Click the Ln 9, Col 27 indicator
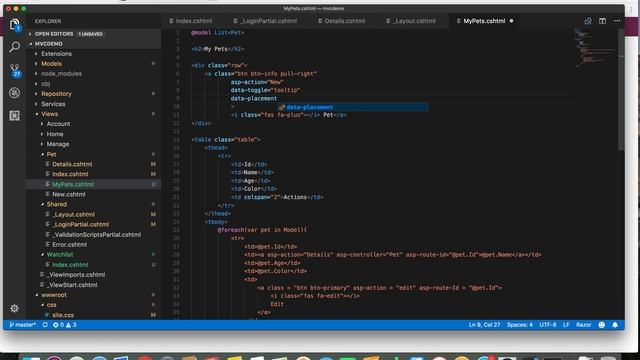The image size is (640, 360). [484, 325]
